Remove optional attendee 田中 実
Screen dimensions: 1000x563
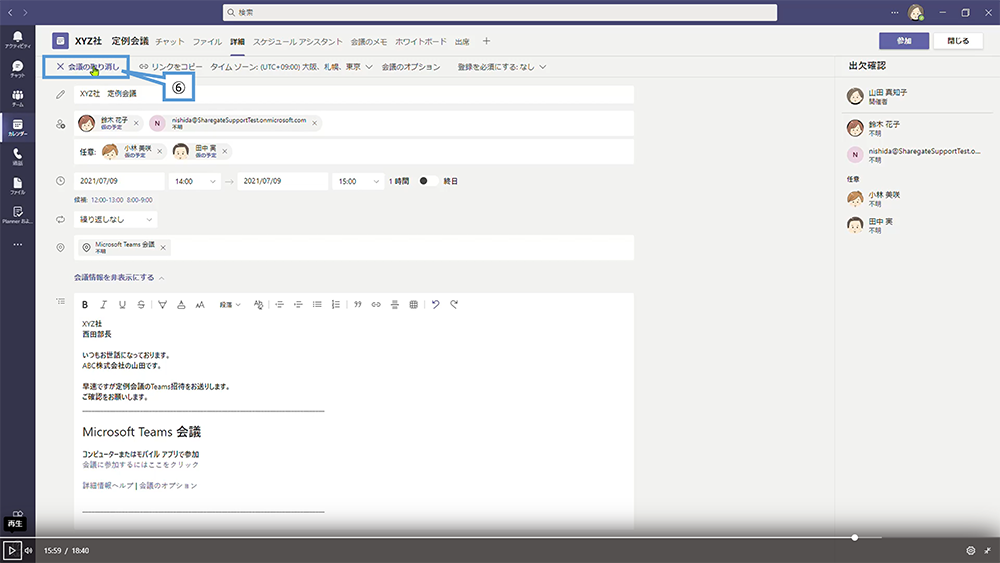224,151
